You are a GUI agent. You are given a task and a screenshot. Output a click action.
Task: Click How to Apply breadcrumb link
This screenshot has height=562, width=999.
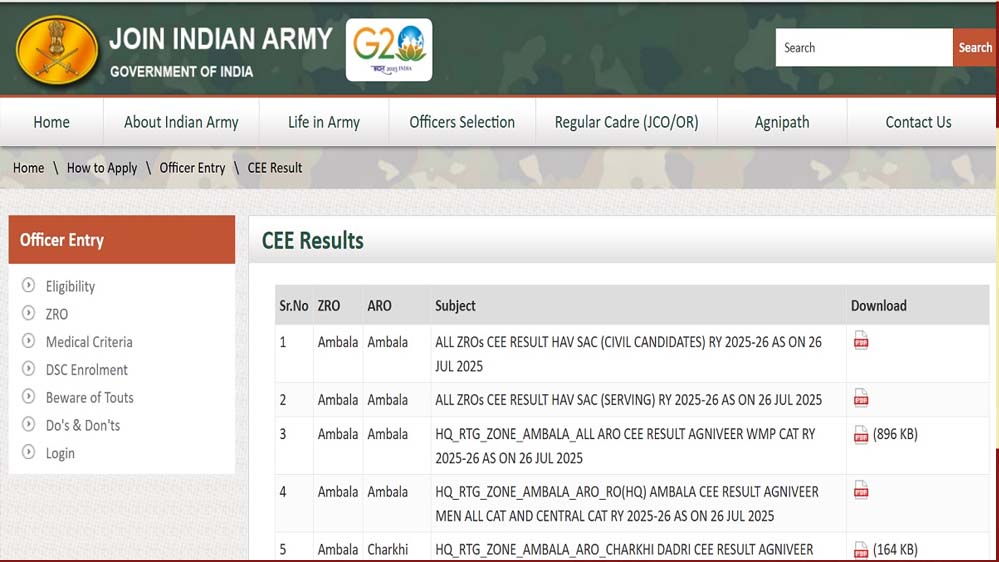102,168
